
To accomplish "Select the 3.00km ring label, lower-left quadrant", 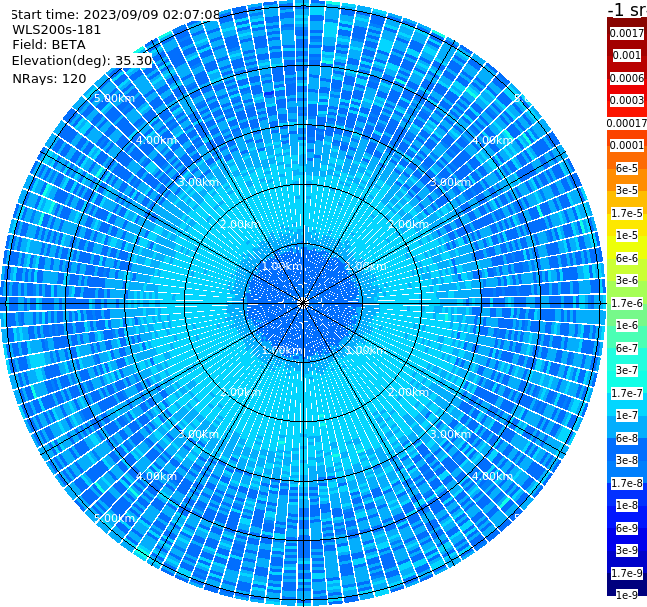I will pos(198,434).
